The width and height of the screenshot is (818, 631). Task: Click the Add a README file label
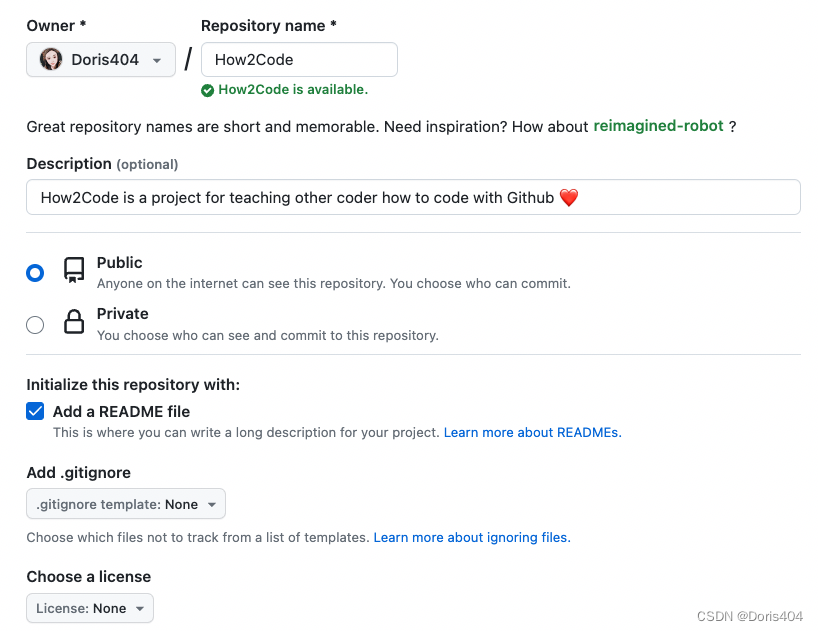[x=121, y=411]
